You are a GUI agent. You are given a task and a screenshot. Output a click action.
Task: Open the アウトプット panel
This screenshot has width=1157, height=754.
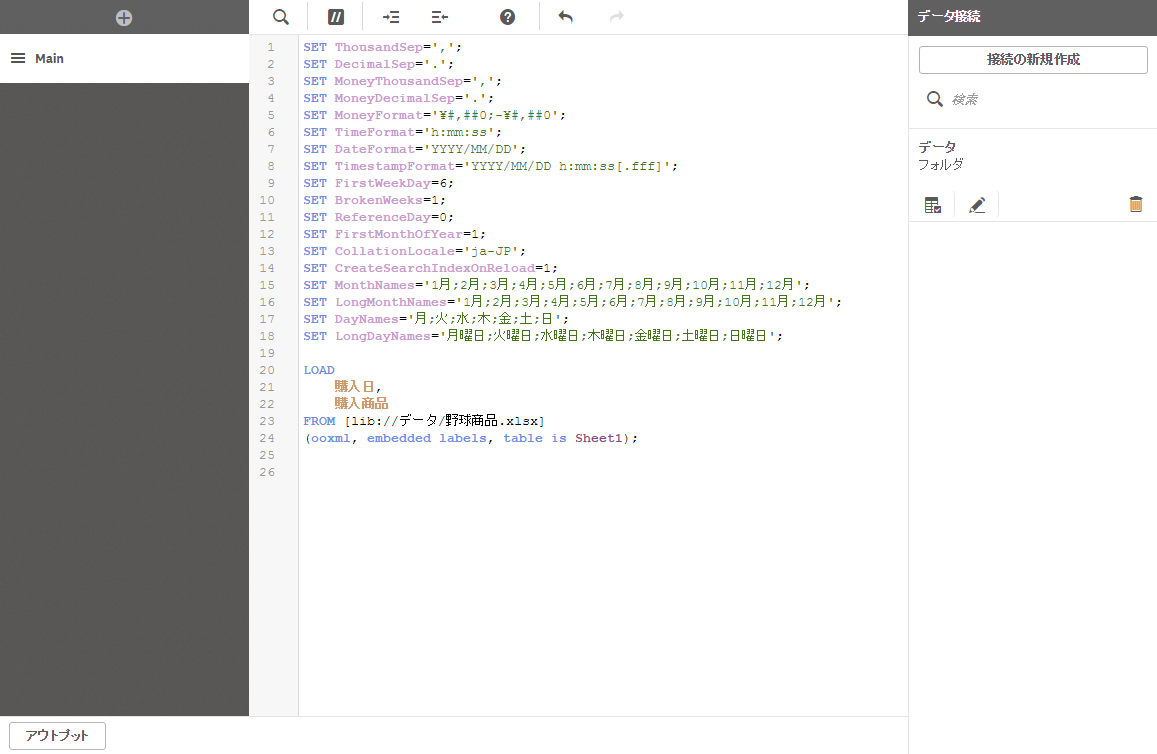click(58, 736)
